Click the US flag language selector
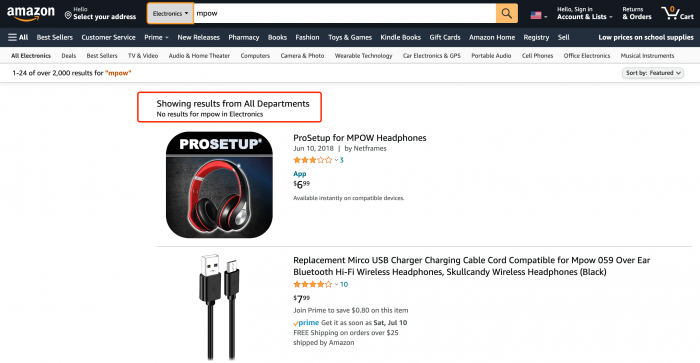 pos(539,16)
